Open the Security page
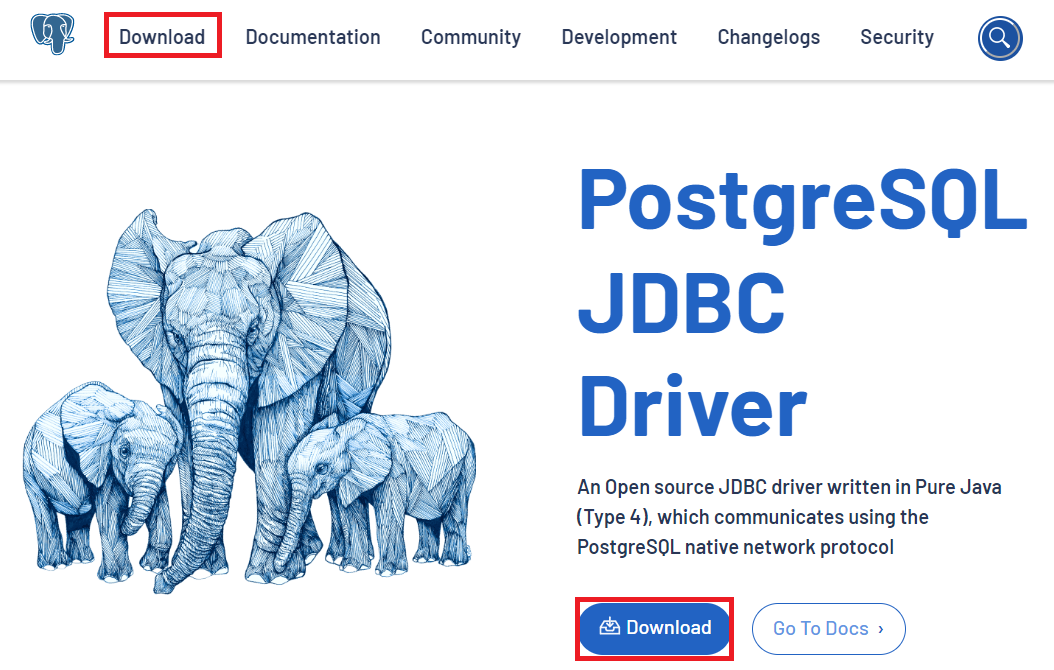The height and width of the screenshot is (670, 1054). (897, 36)
